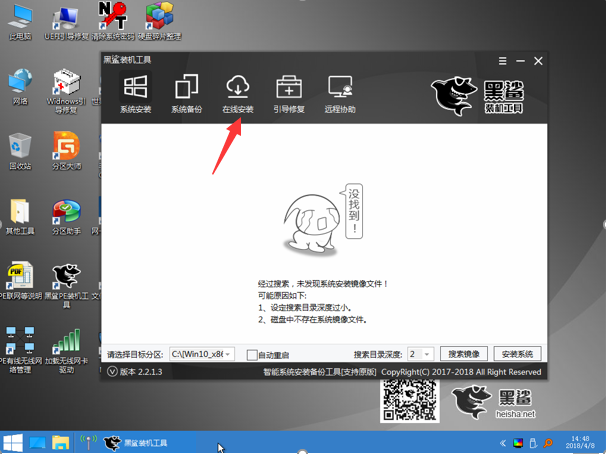
Task: Click 在线安装 cloud download icon
Action: (237, 91)
